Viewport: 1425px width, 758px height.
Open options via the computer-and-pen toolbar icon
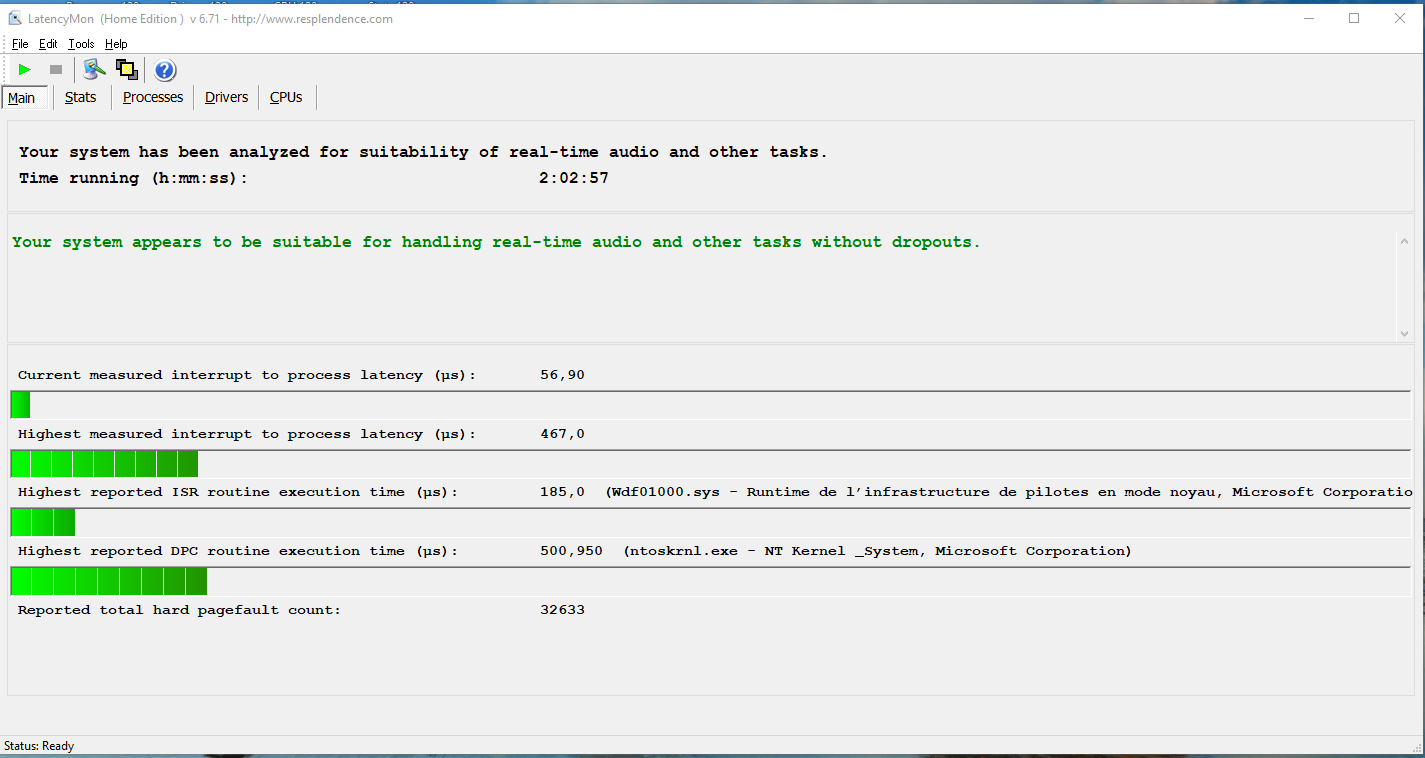[x=95, y=70]
